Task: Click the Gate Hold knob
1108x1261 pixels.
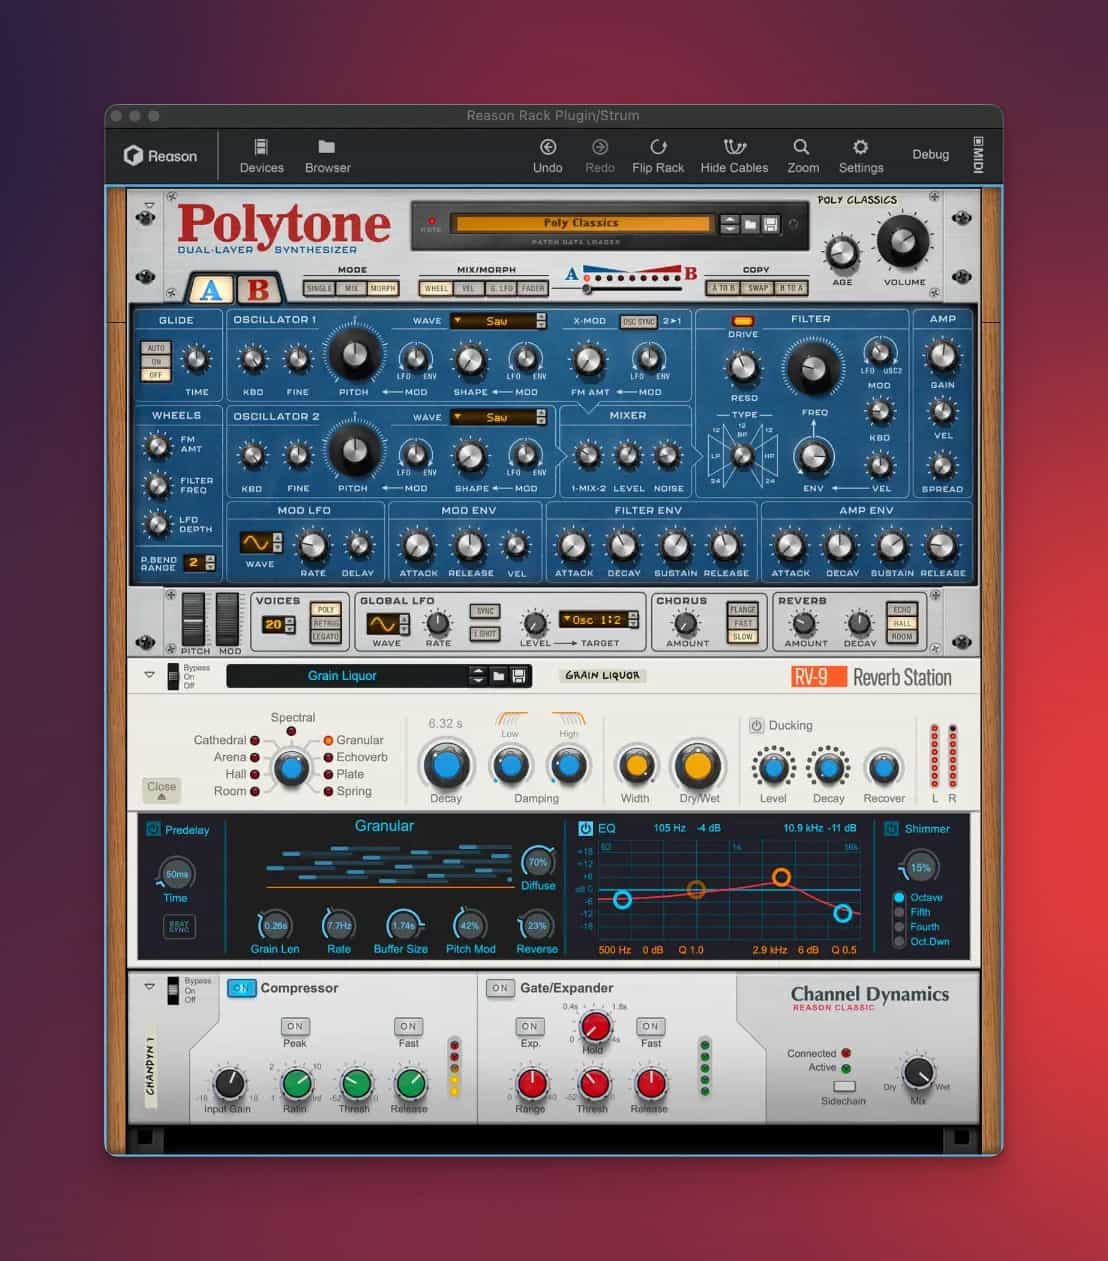Action: click(x=595, y=1026)
